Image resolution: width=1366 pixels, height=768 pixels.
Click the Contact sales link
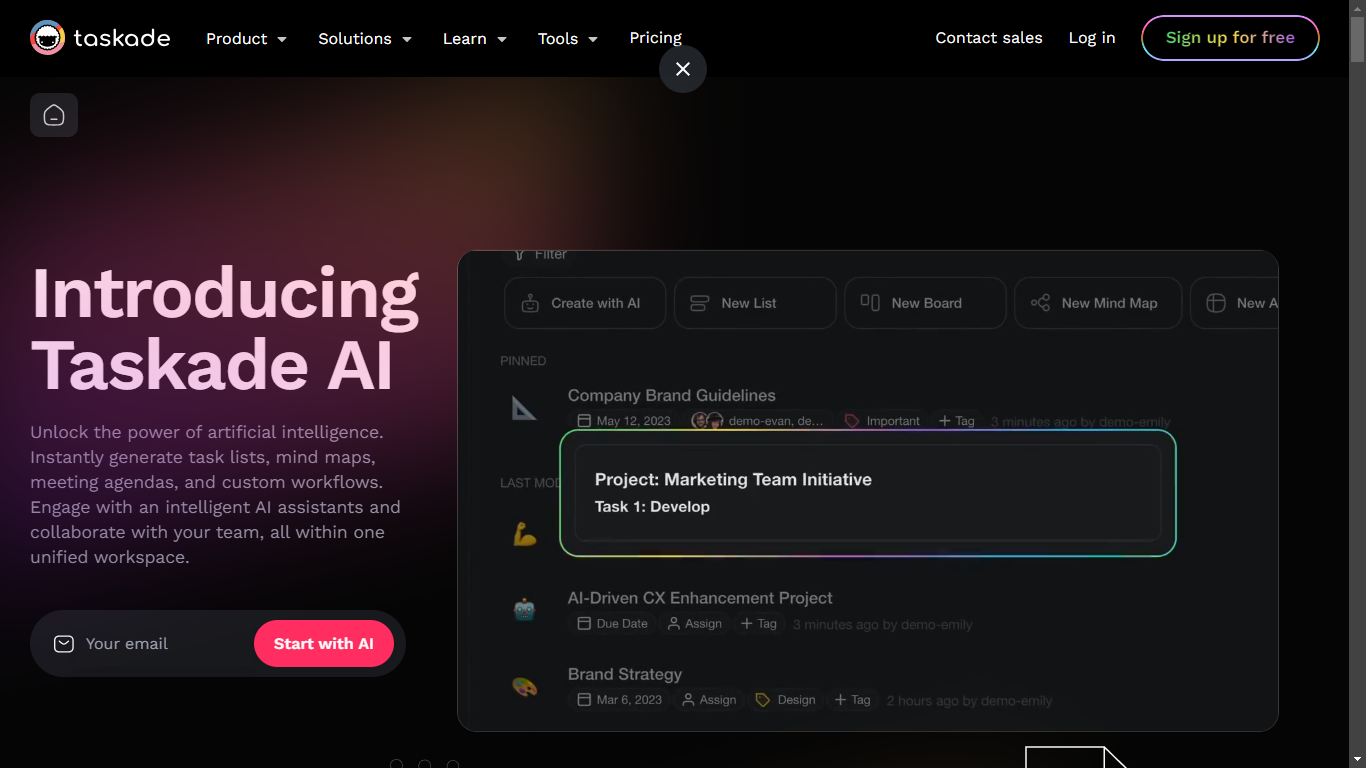[989, 38]
